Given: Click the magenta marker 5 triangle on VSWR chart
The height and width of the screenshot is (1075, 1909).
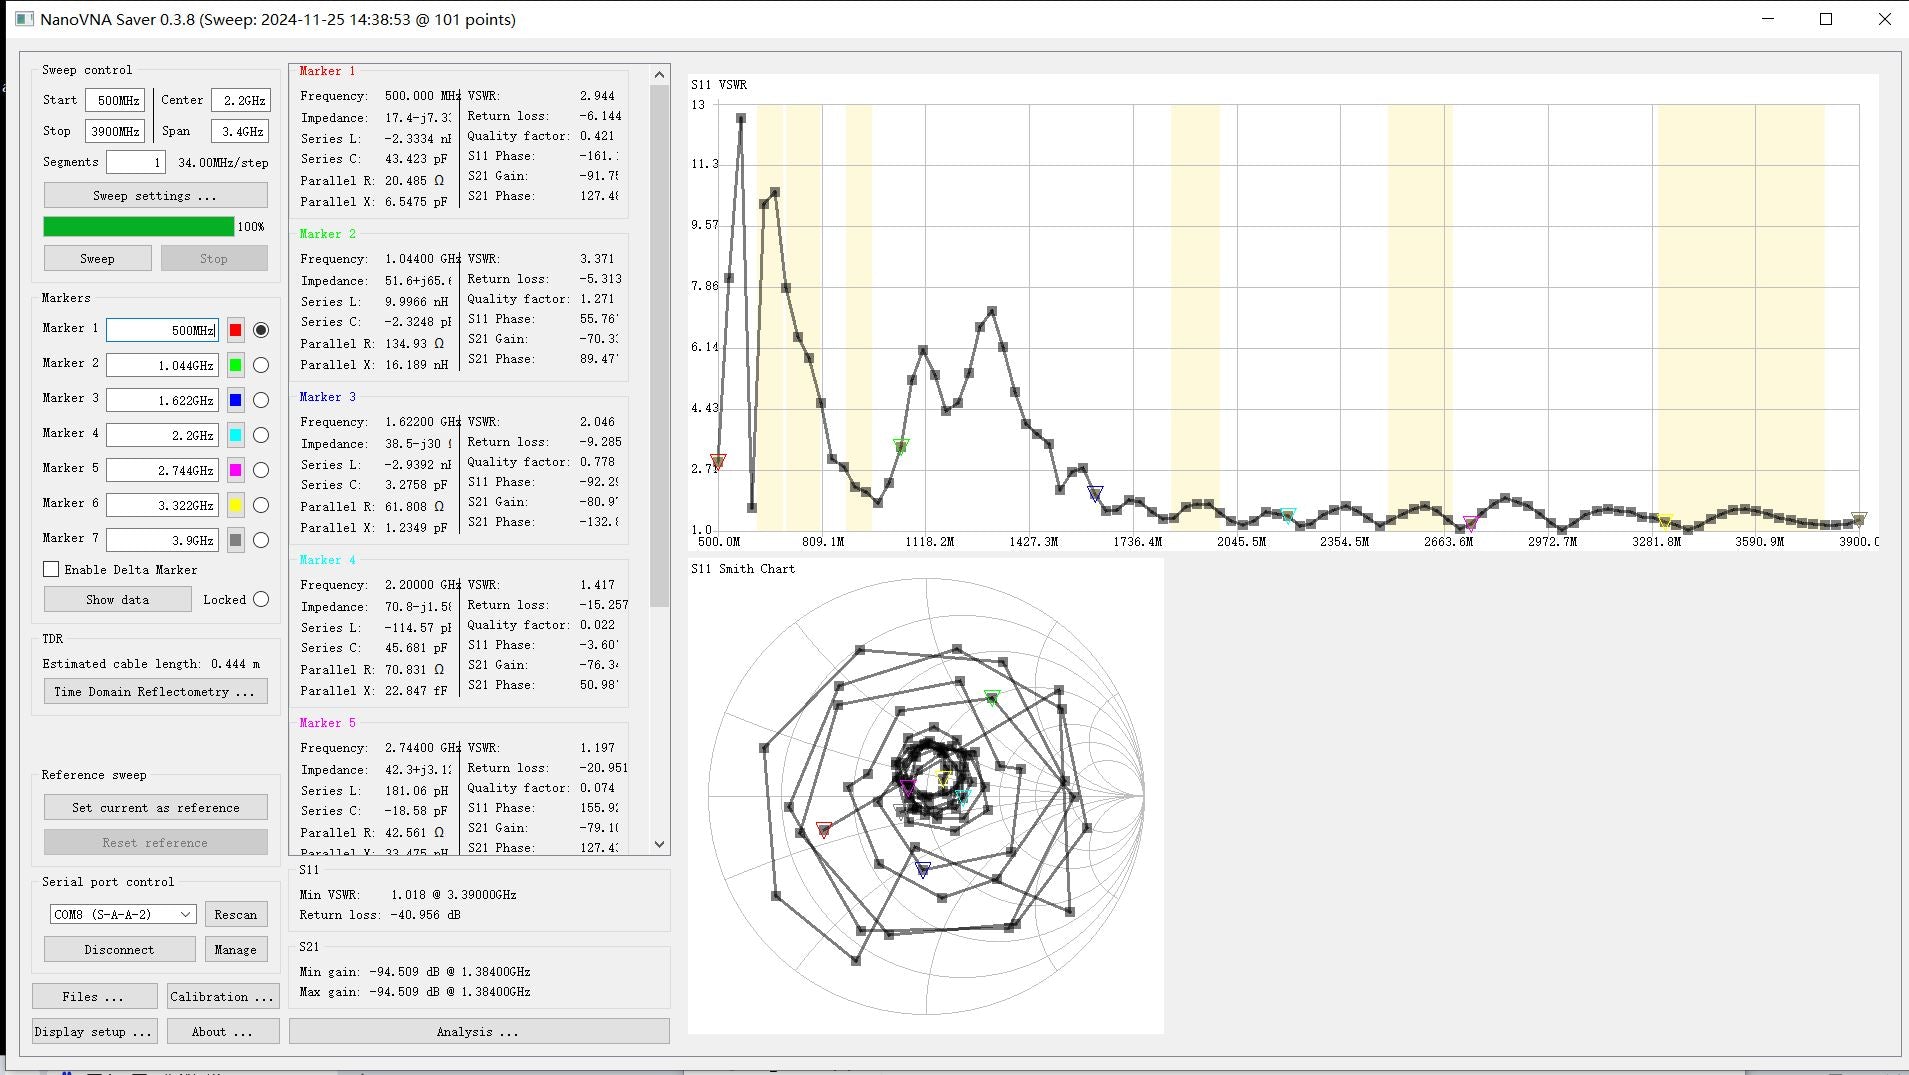Looking at the screenshot, I should (1470, 523).
